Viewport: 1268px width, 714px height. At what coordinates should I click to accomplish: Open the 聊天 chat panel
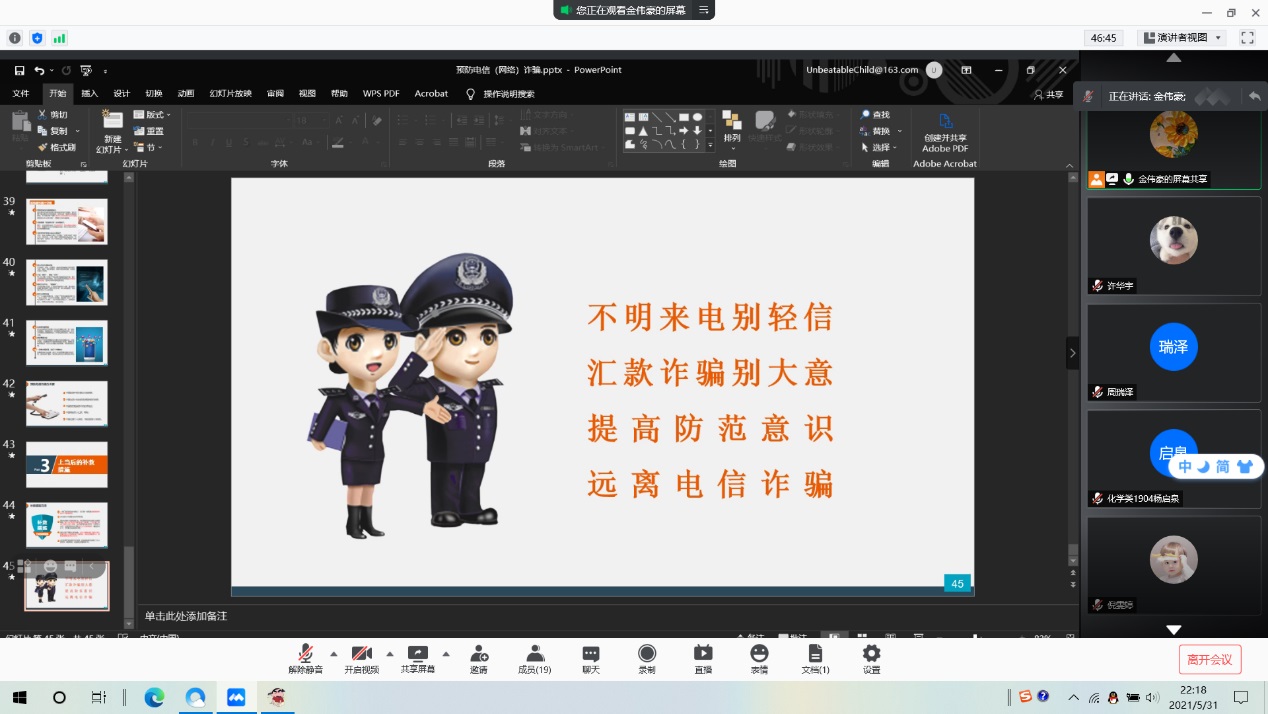coord(591,658)
